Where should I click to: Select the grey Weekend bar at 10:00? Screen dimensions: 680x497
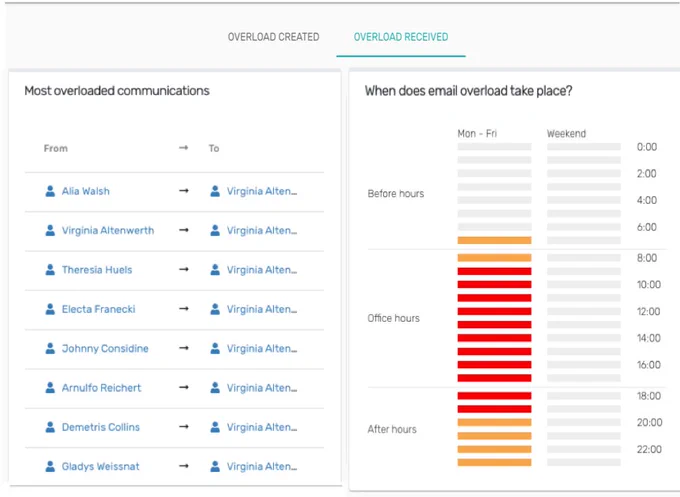pos(584,284)
